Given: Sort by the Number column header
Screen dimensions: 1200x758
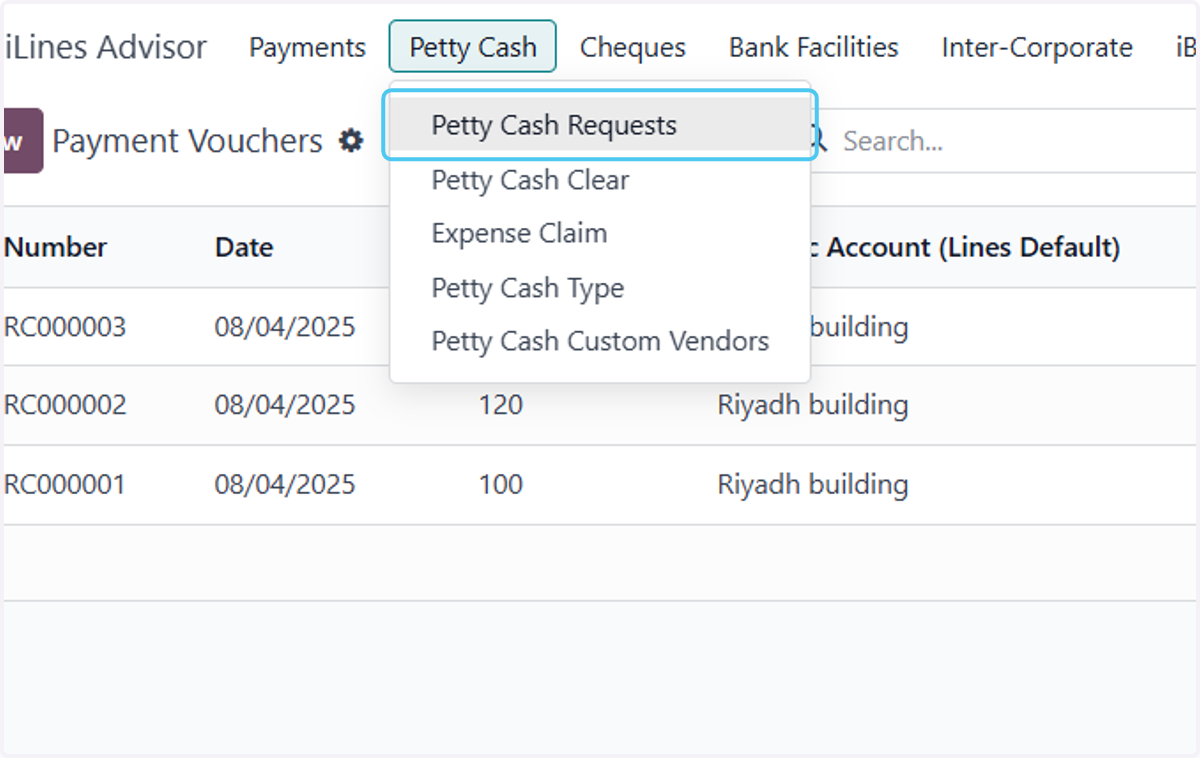Looking at the screenshot, I should 56,247.
